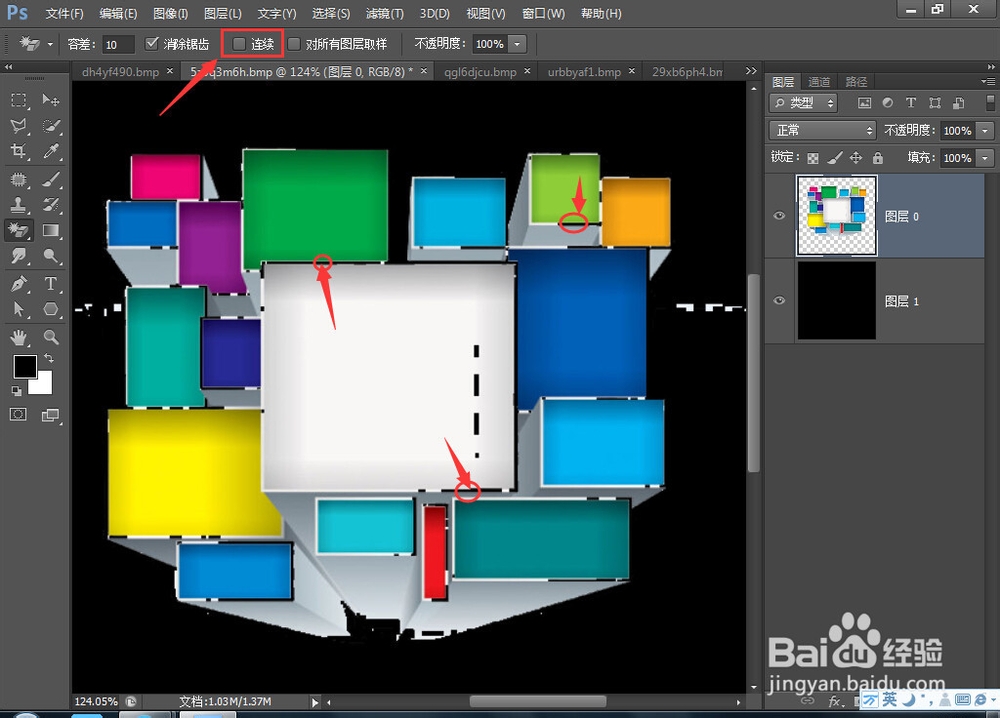Switch to the 通道 channels tab
The width and height of the screenshot is (1000, 718).
(819, 82)
